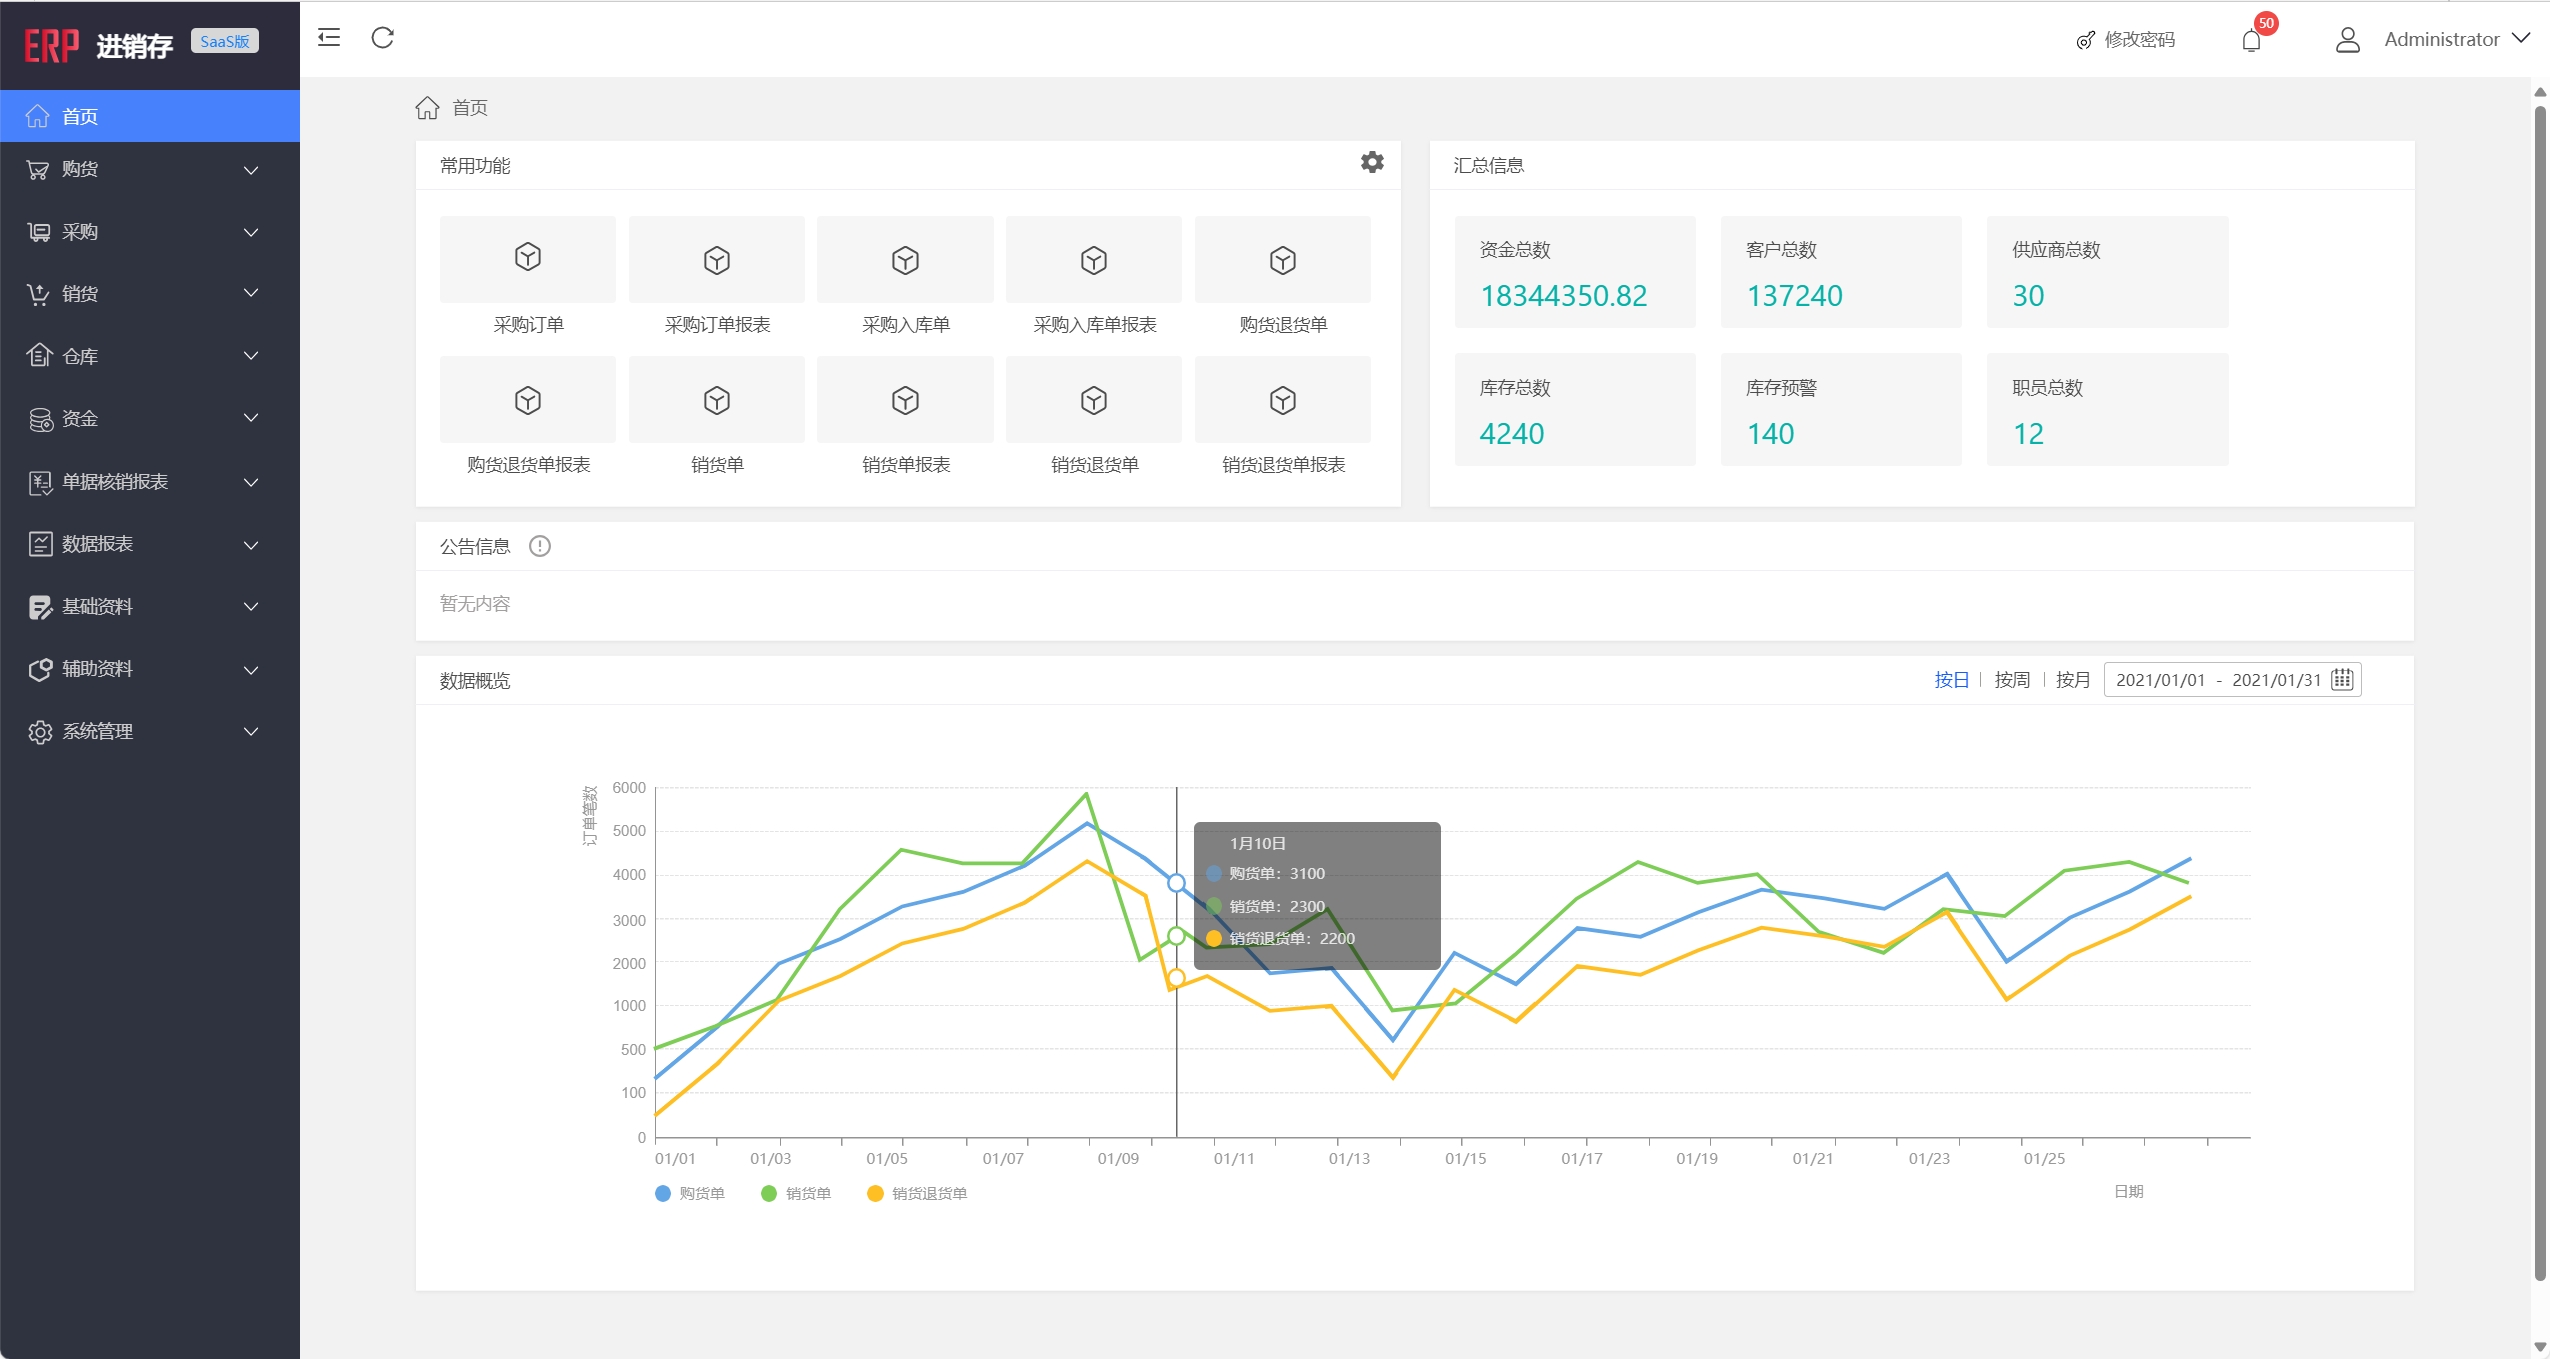Collapse the sidebar with the menu fold icon
2550x1359 pixels.
(329, 38)
